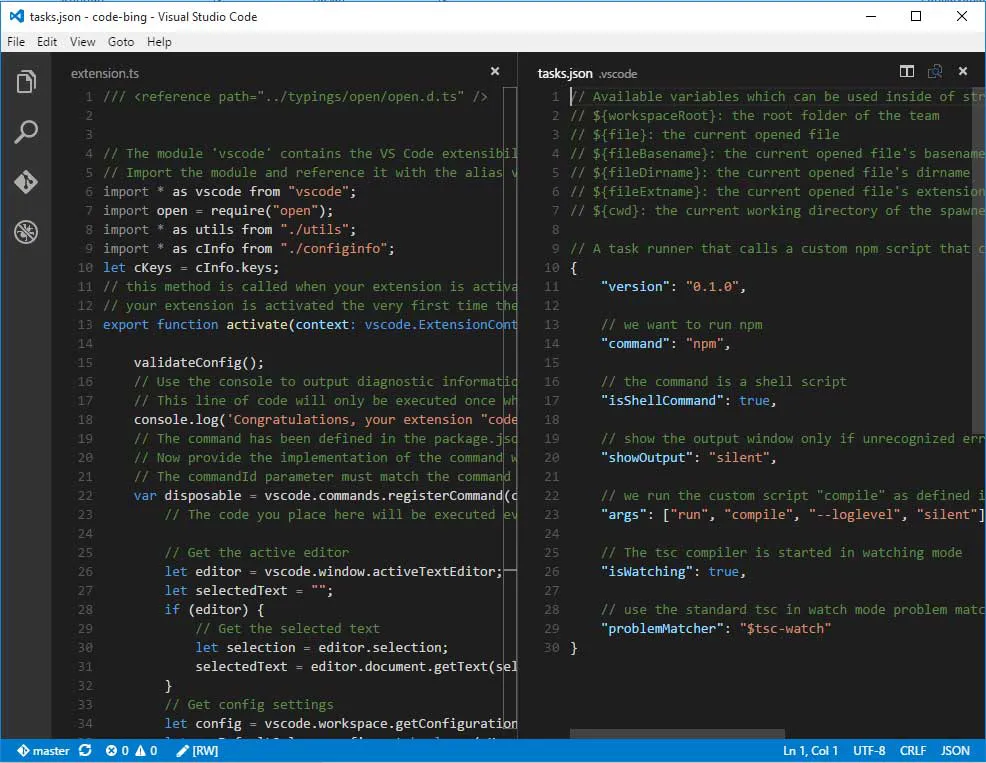Click the Git sync icon in status bar
The width and height of the screenshot is (986, 763).
85,750
